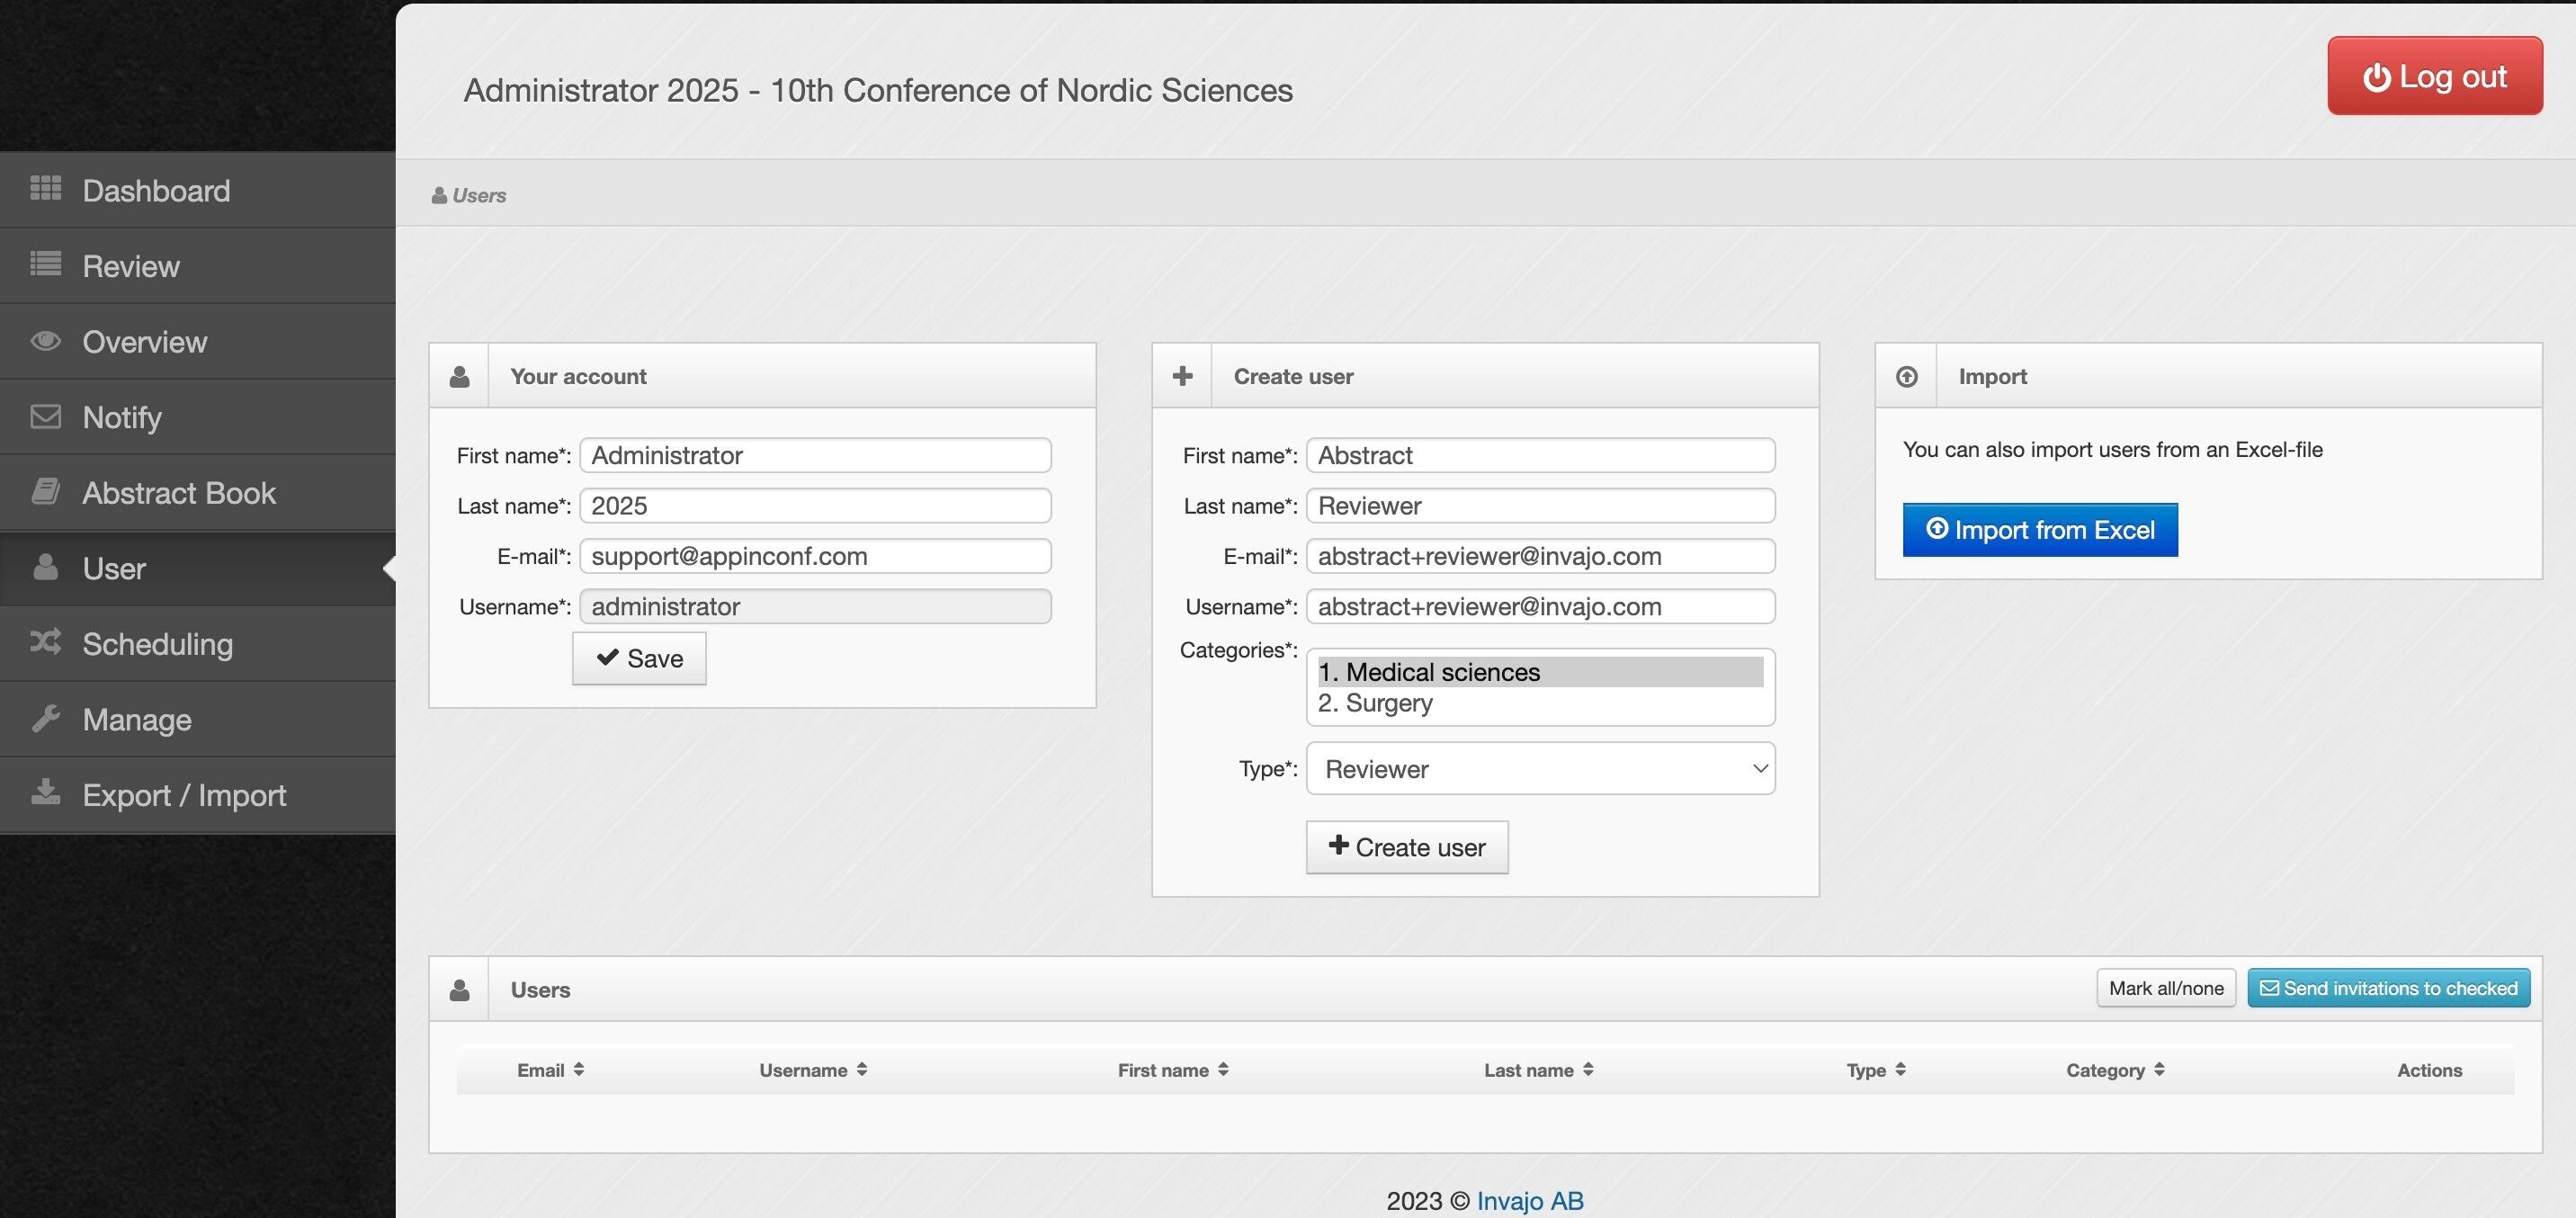Image resolution: width=2576 pixels, height=1218 pixels.
Task: Click Import from Excel button
Action: (x=2039, y=530)
